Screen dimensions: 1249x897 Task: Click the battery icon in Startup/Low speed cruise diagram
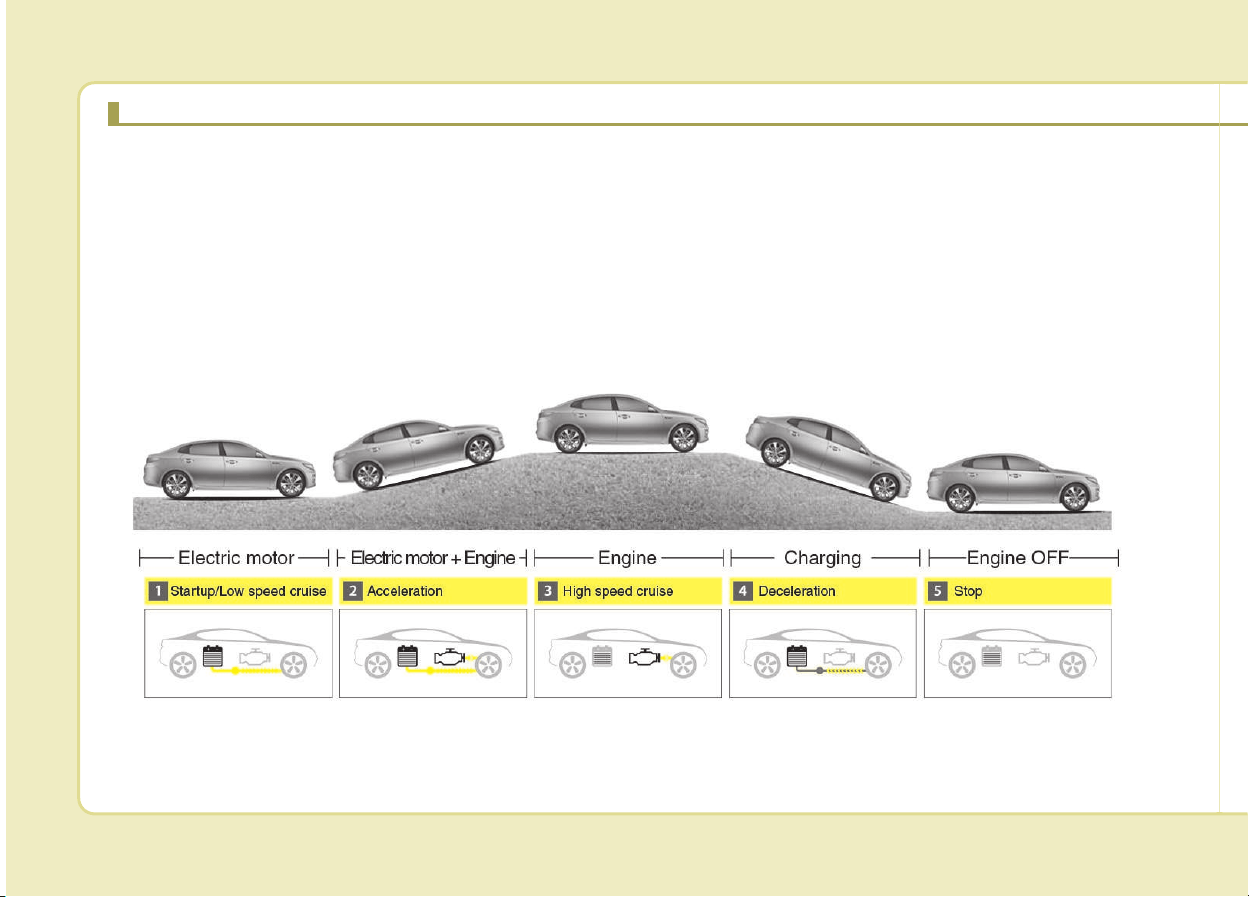[213, 657]
